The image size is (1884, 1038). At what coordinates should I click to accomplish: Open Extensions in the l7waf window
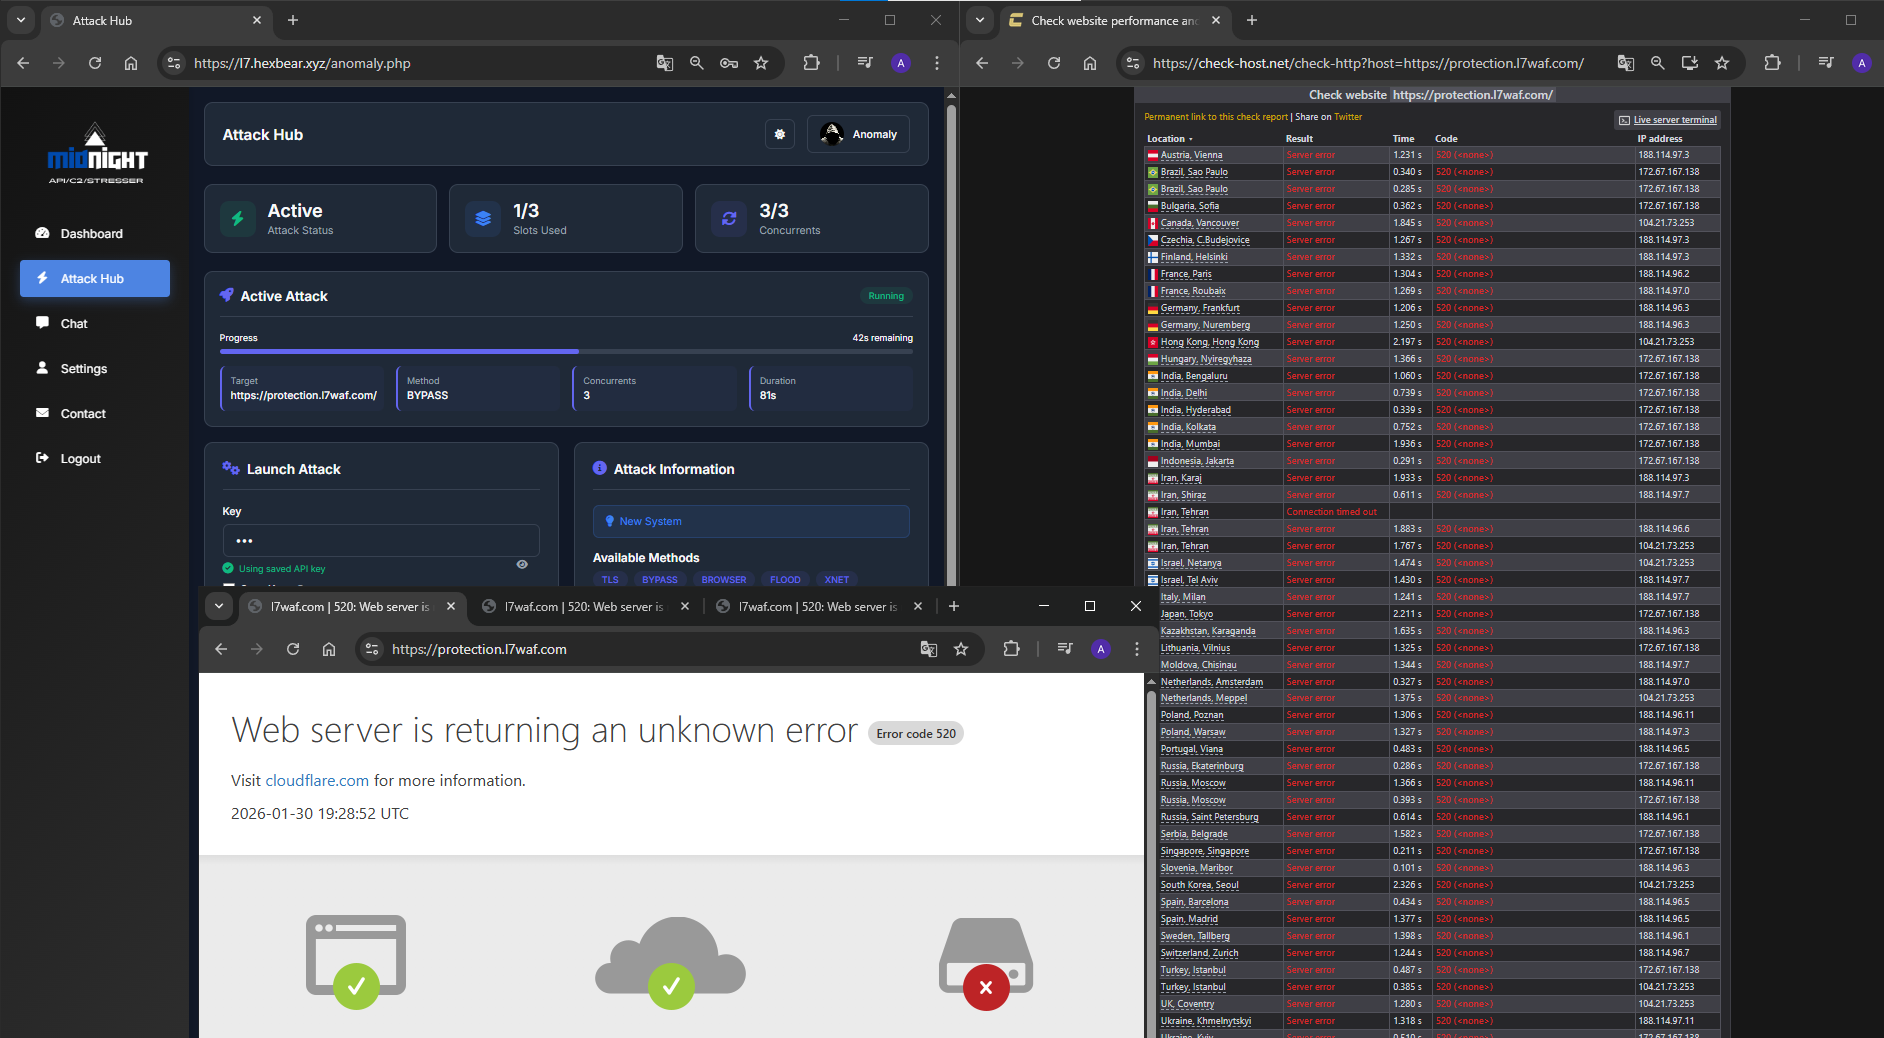coord(1011,649)
